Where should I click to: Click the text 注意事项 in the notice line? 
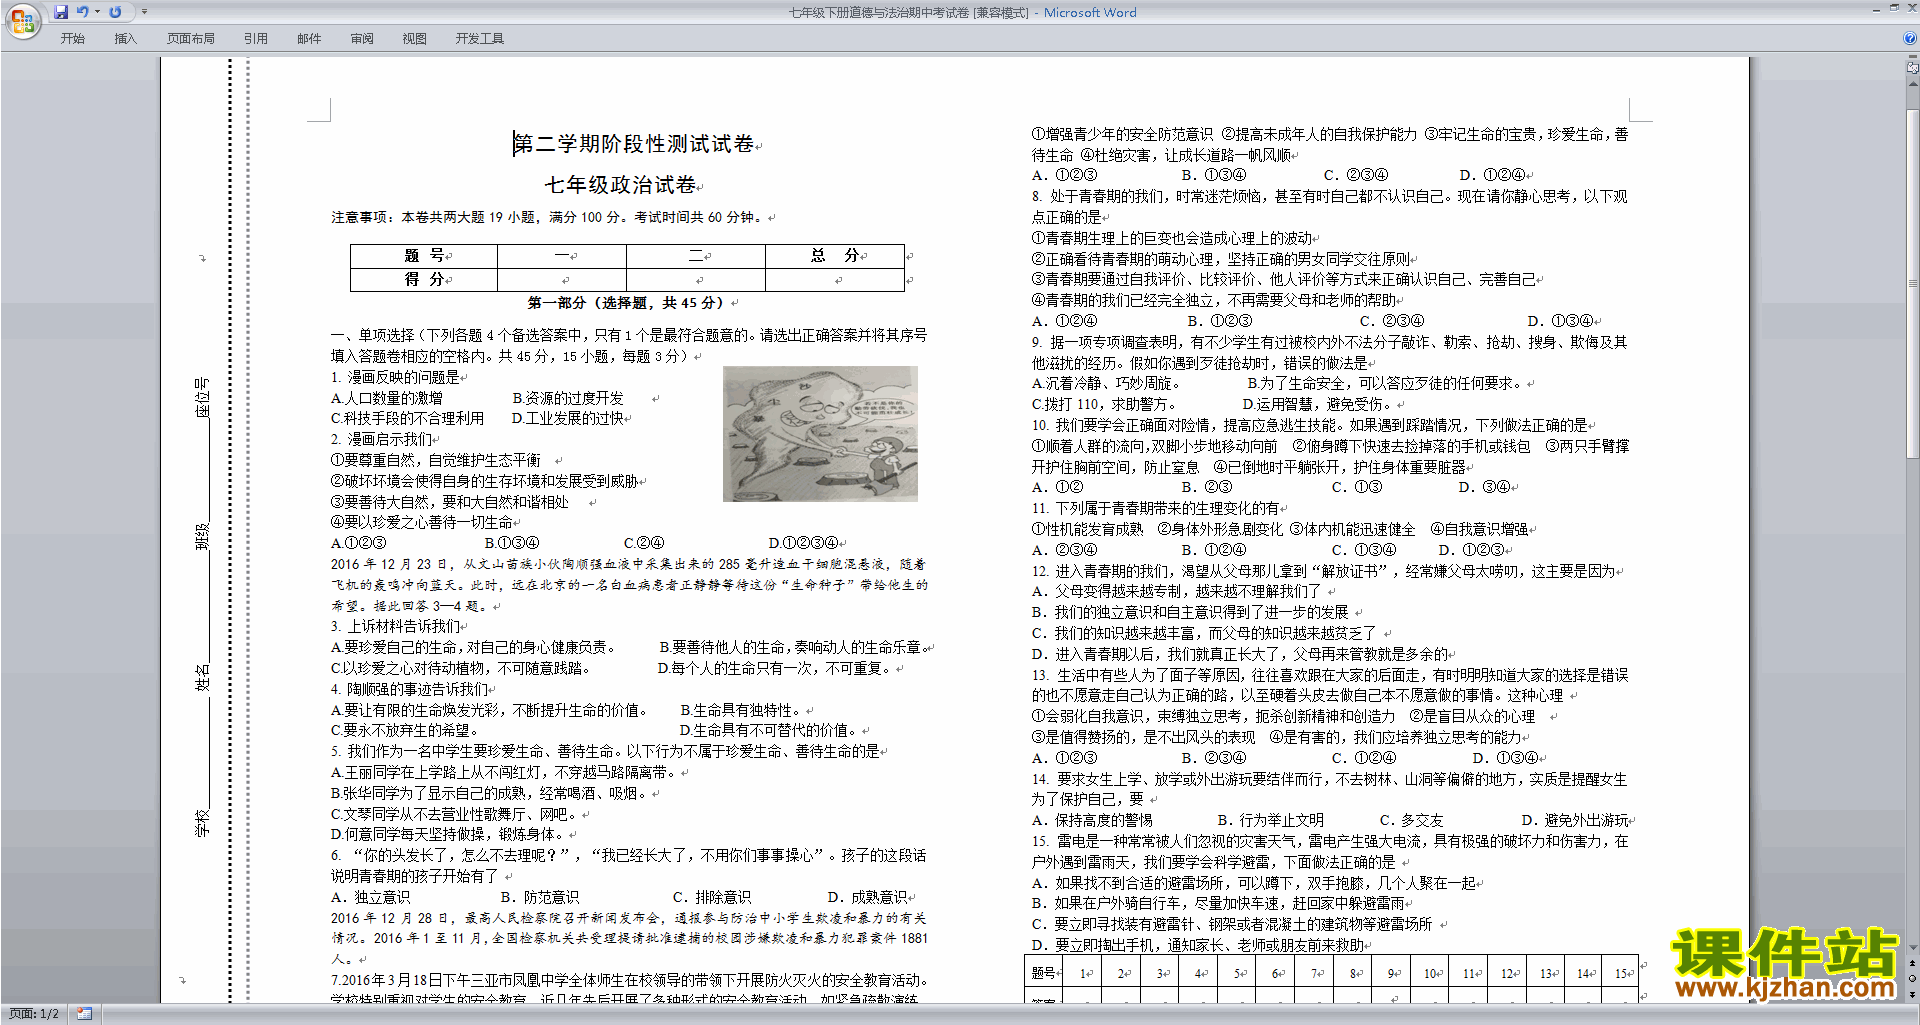tap(359, 217)
